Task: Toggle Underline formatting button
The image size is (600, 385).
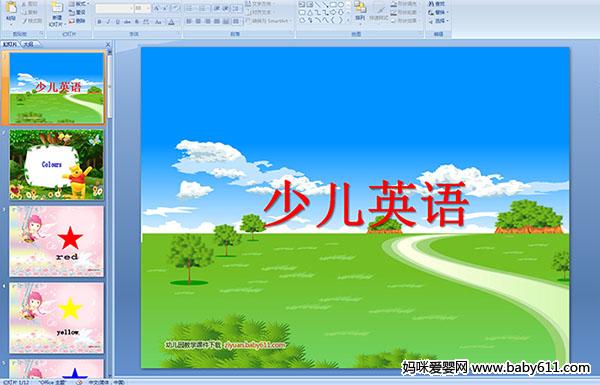Action: [117, 22]
